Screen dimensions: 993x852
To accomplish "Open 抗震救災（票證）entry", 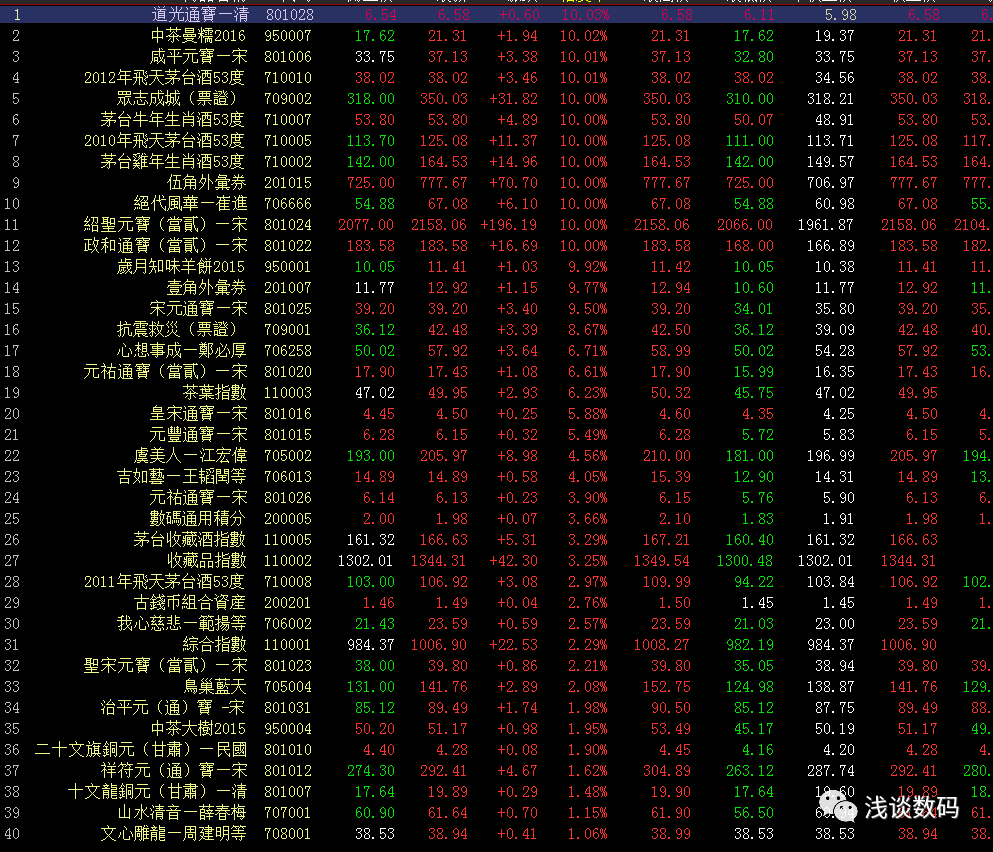I will 177,329.
